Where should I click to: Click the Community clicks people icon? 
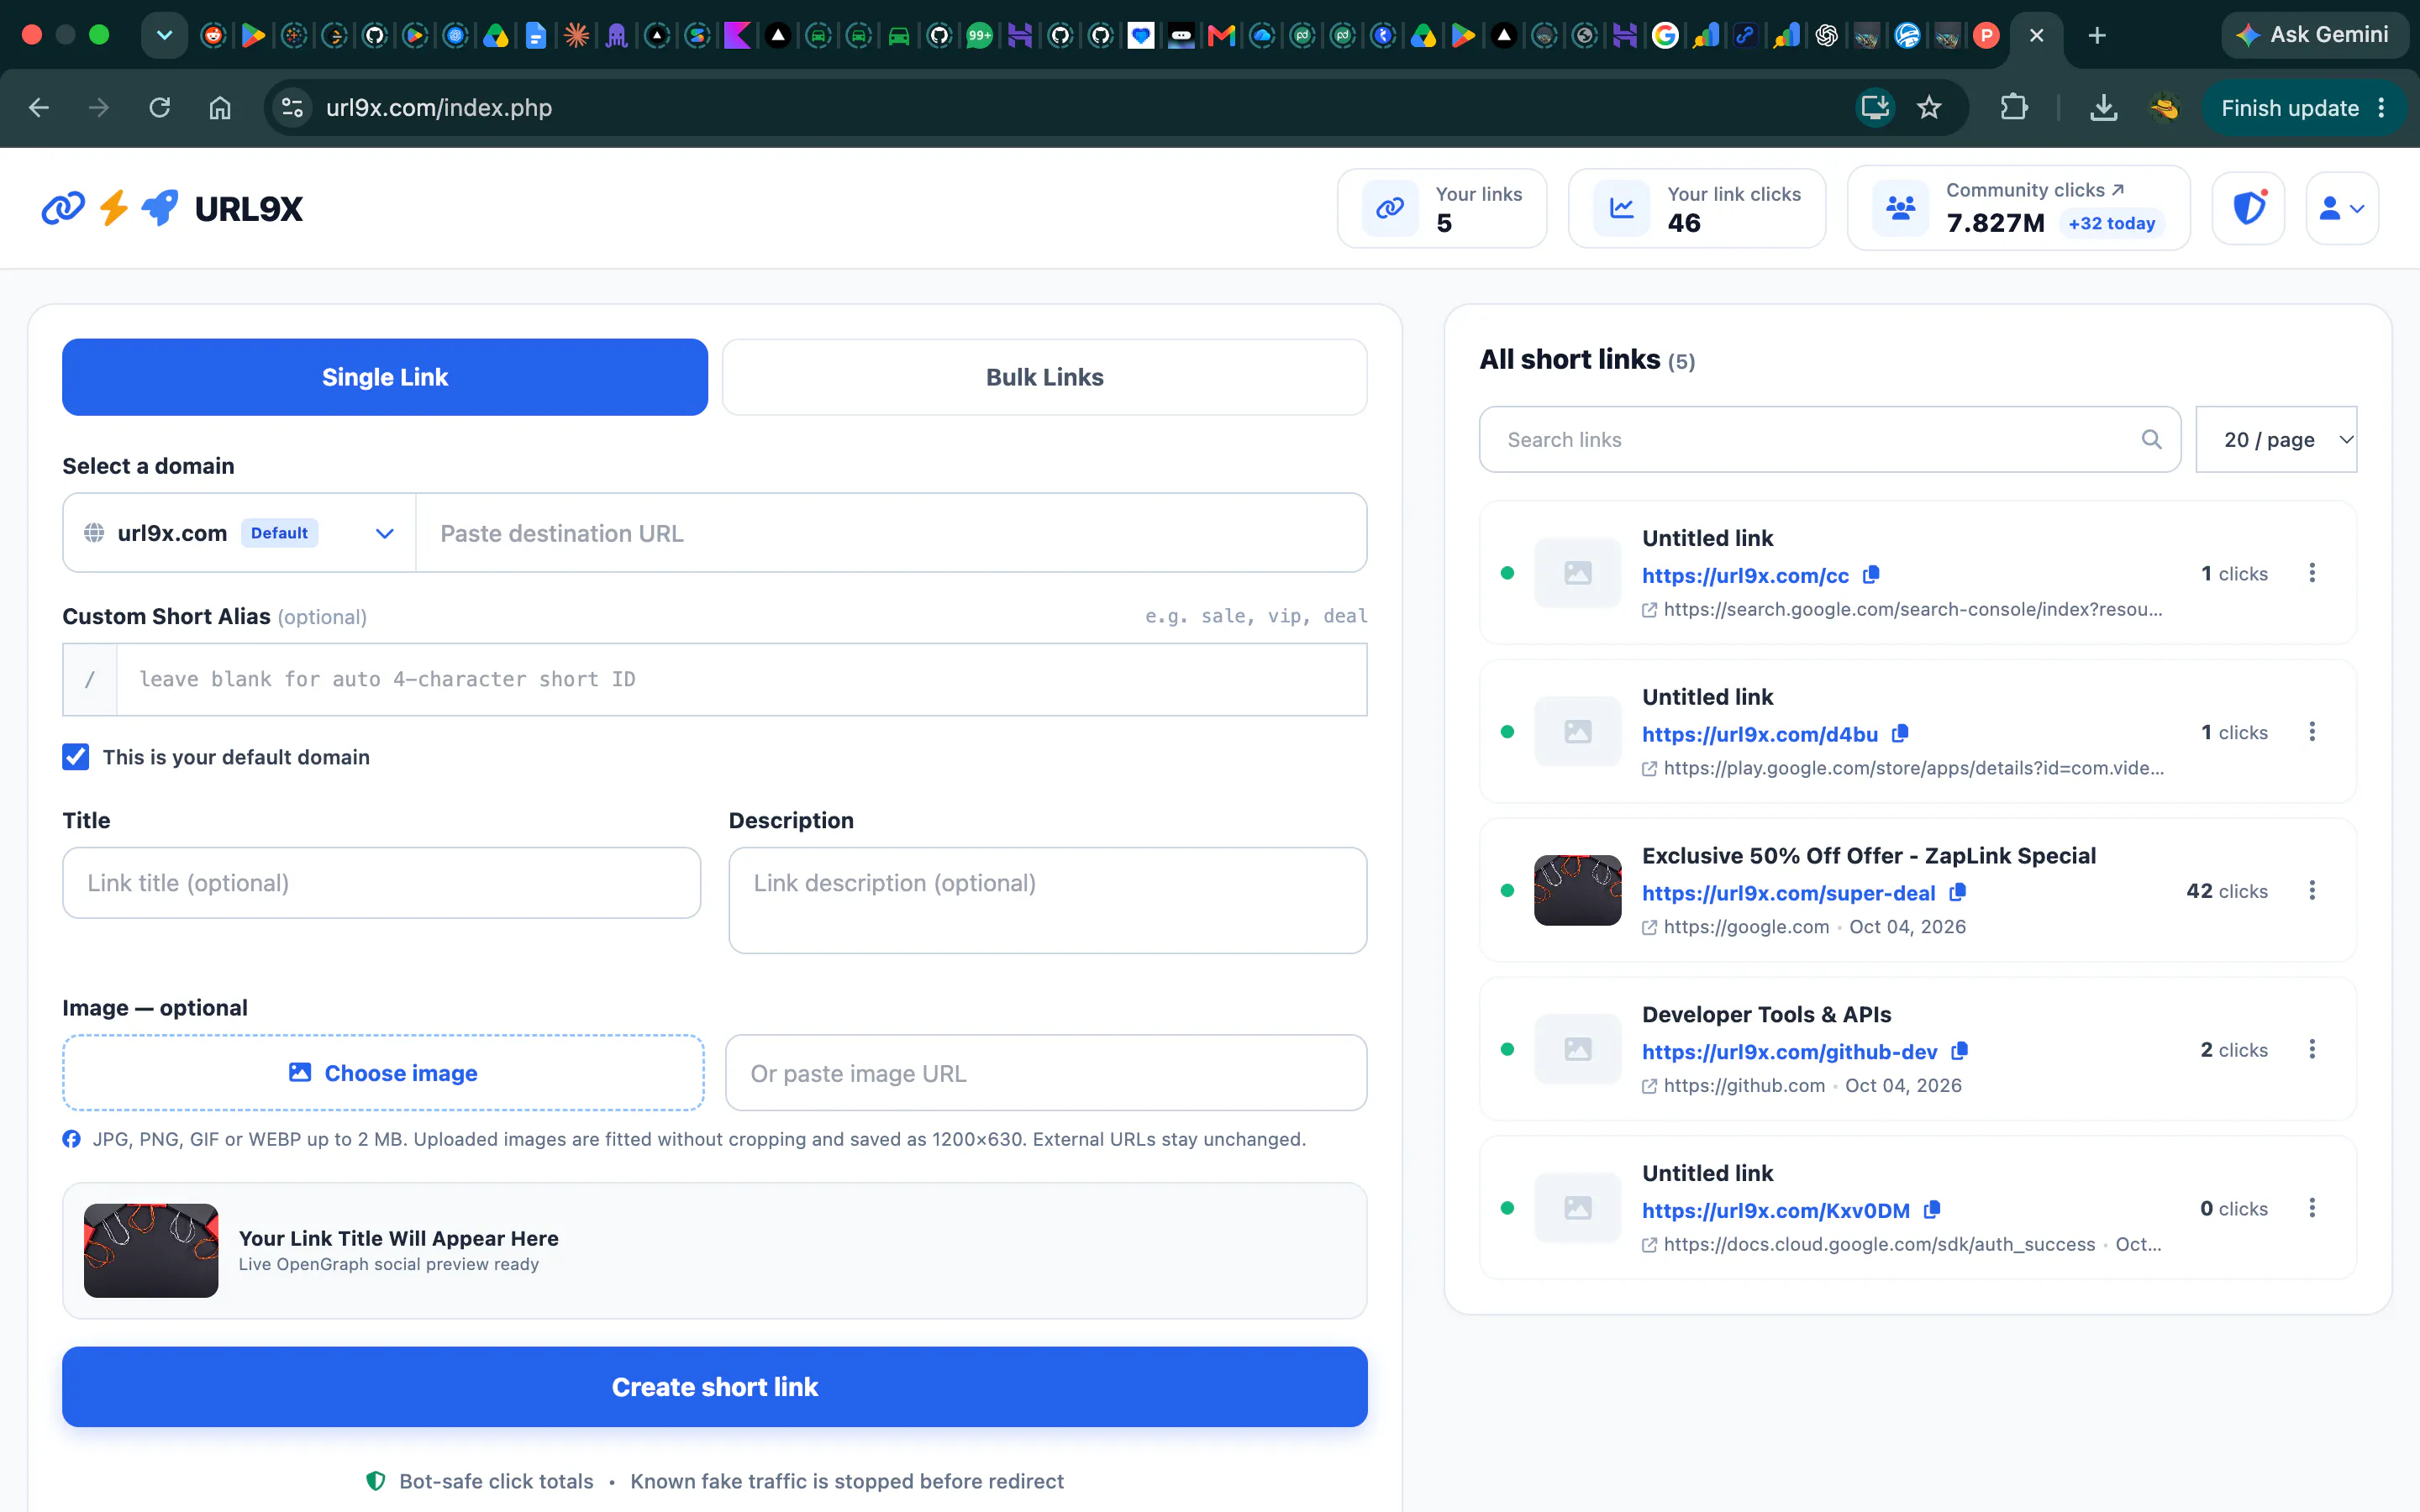point(1900,208)
